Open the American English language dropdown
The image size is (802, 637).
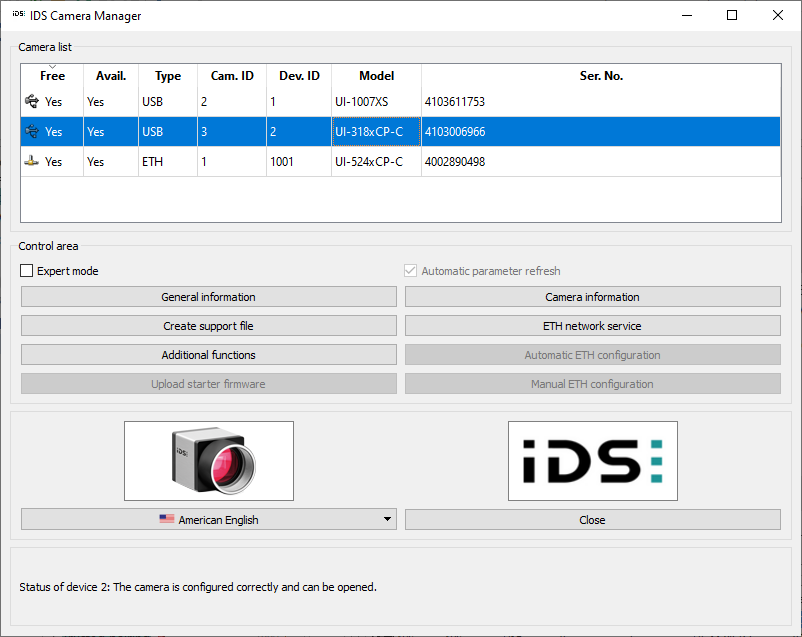[x=209, y=519]
